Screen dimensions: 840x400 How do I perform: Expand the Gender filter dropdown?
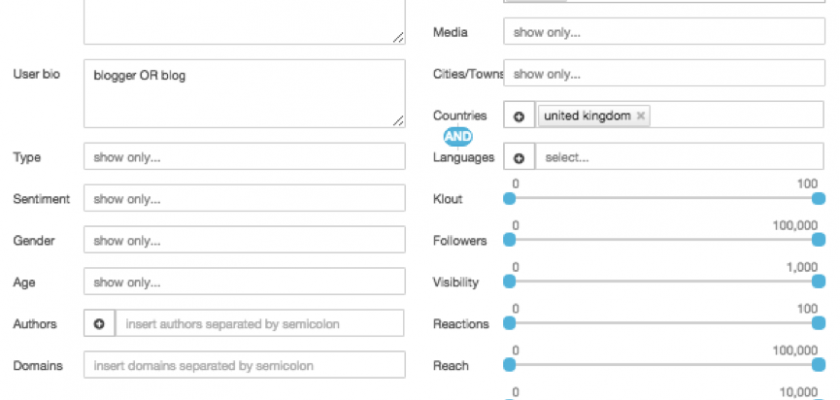click(x=244, y=241)
